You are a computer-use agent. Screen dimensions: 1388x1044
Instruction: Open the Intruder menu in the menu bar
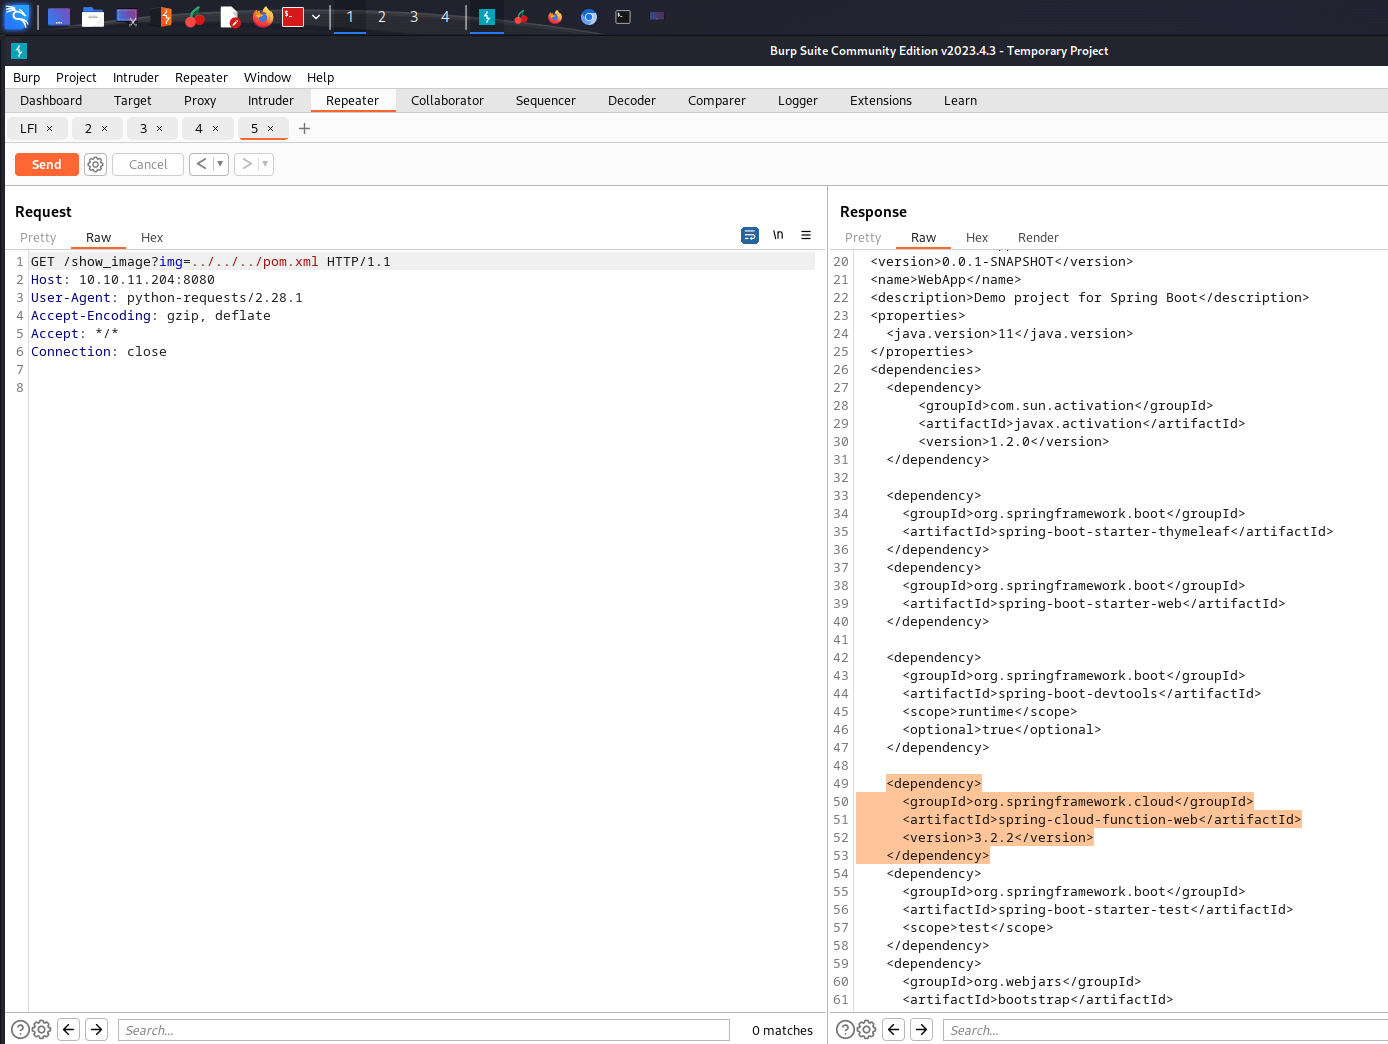136,78
